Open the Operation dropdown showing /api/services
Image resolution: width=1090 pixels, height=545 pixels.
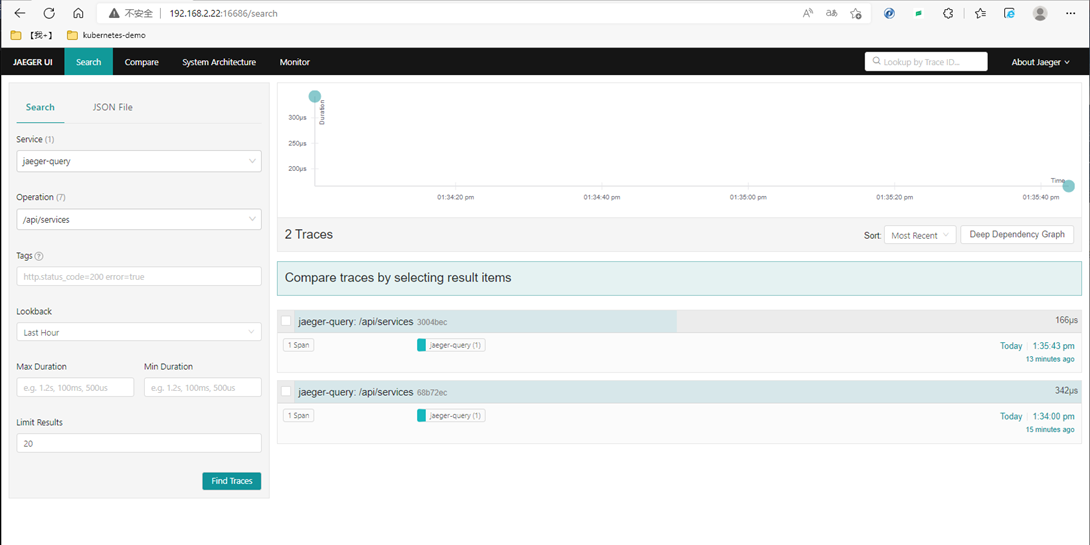(x=139, y=219)
